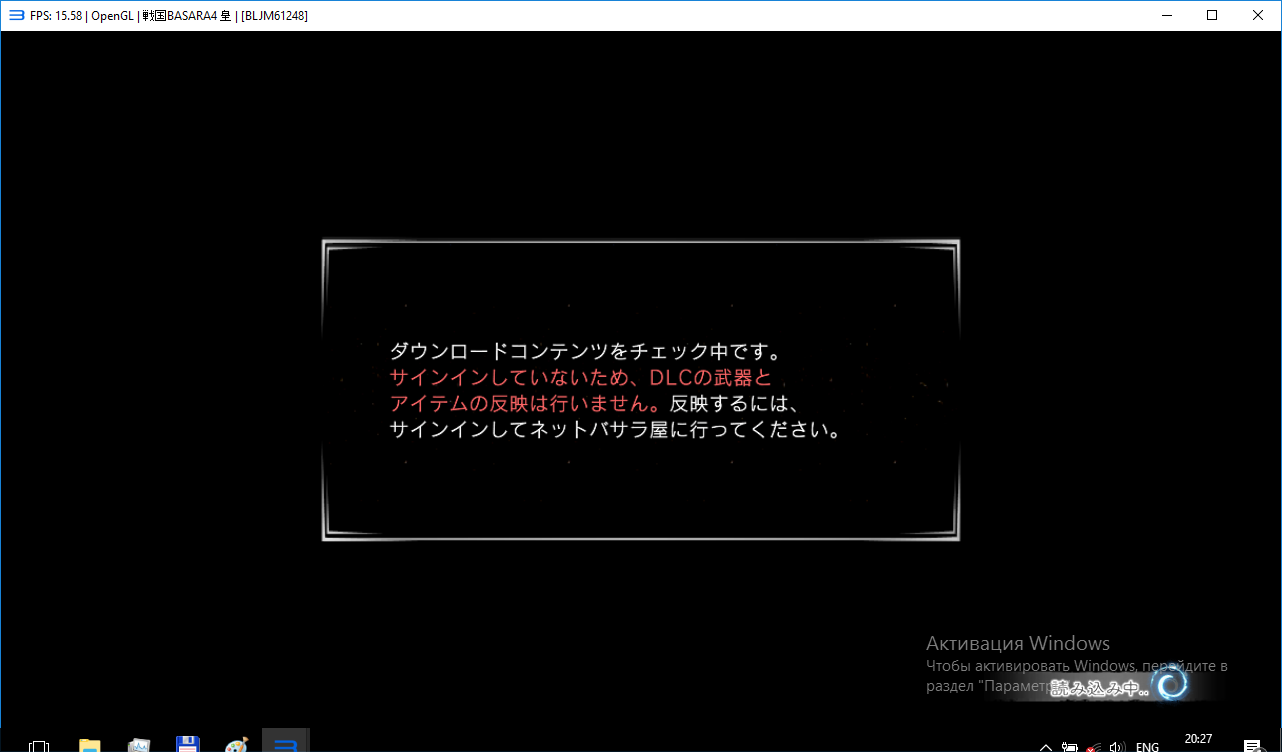
Task: Click the spinning loading indicator
Action: [1170, 684]
